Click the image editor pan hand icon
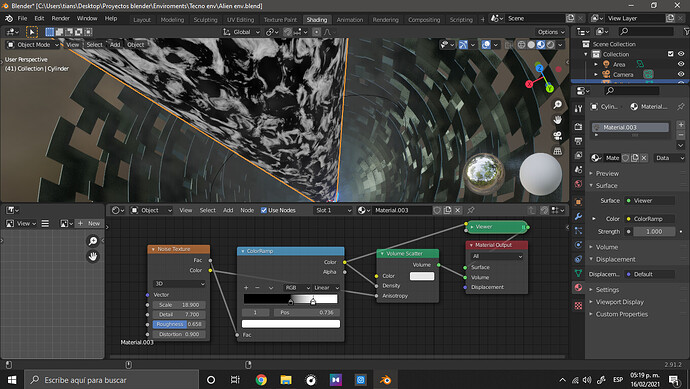Viewport: 690px width, 389px height. tap(93, 256)
